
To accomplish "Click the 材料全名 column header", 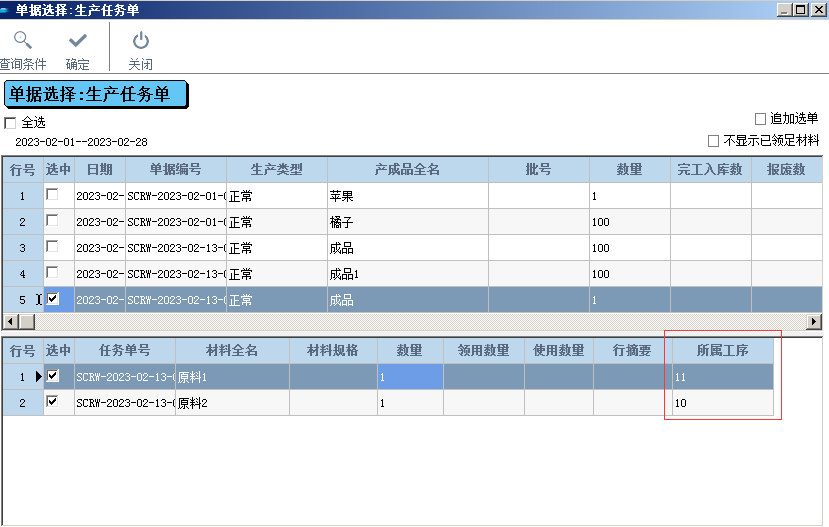I will tap(232, 350).
